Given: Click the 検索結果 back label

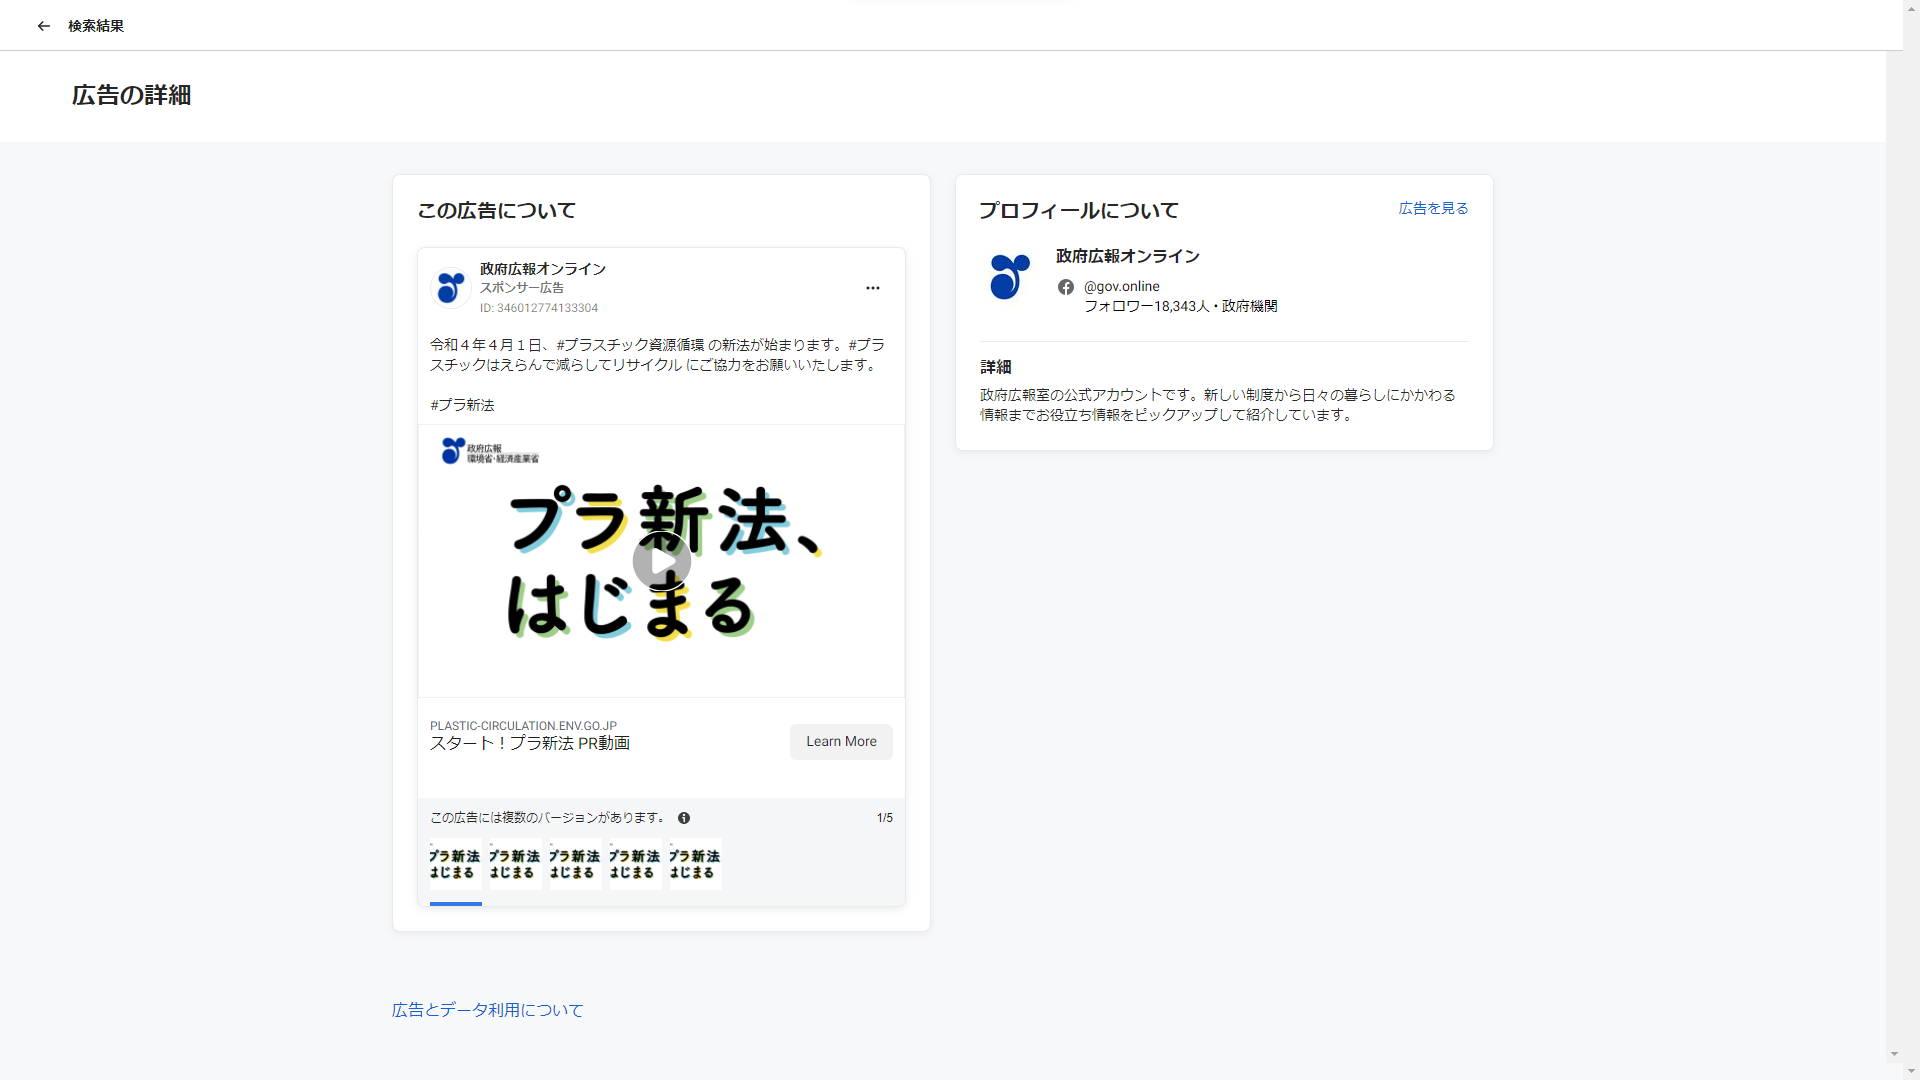Looking at the screenshot, I should 96,26.
